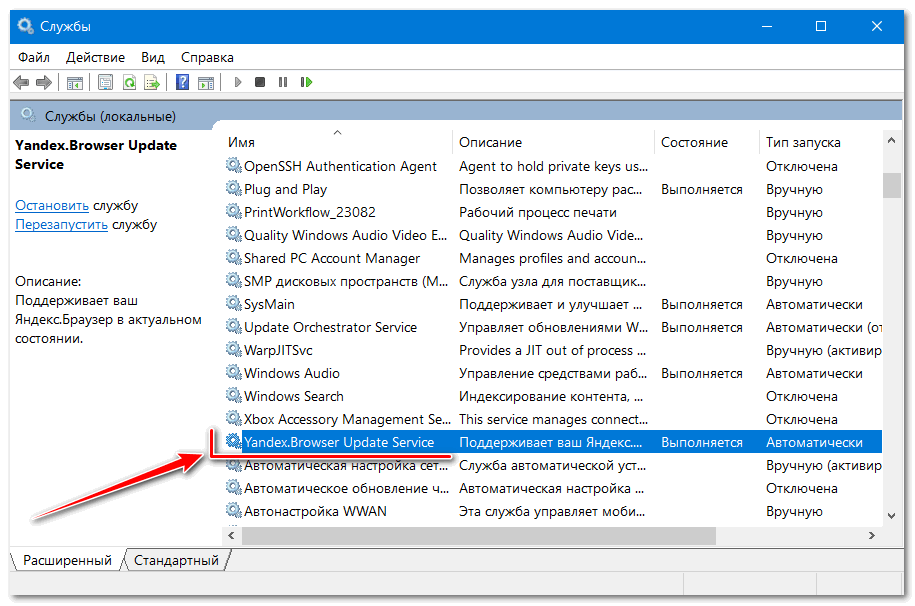
Task: Select the Windows Search service row
Action: click(293, 396)
